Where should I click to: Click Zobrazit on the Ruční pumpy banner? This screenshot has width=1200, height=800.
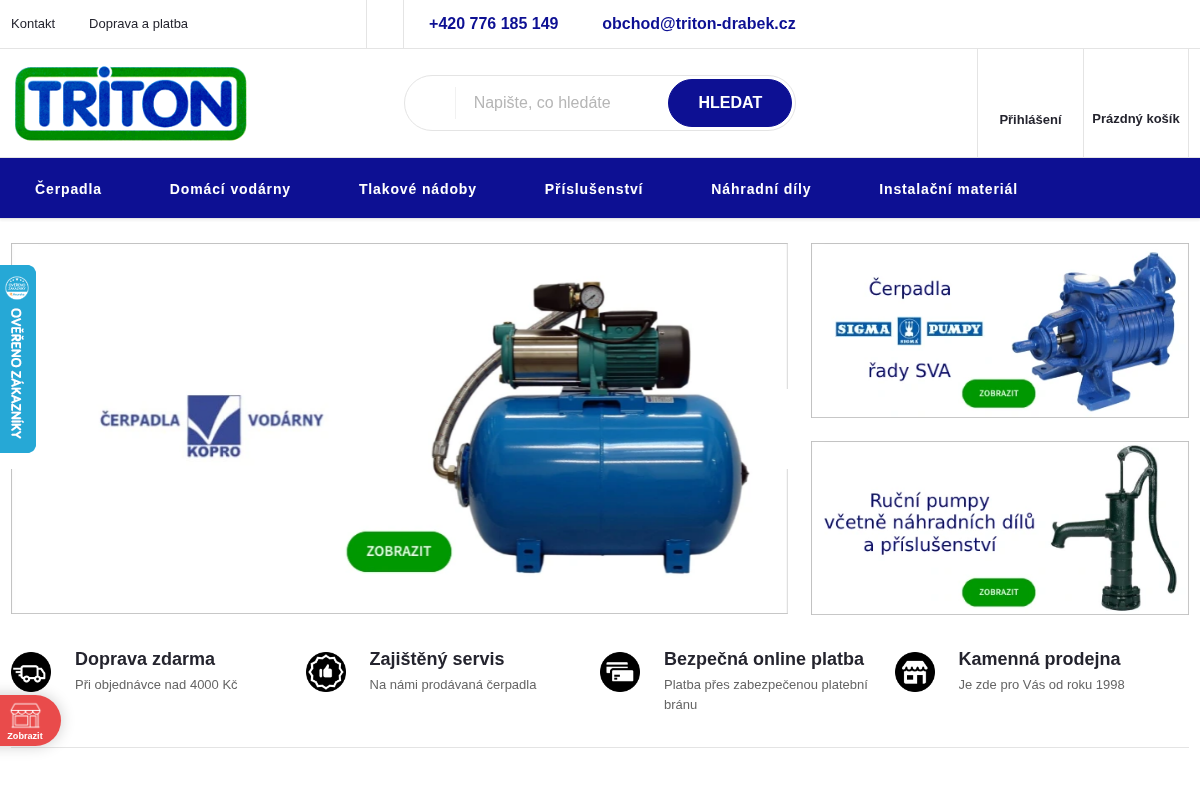(999, 592)
